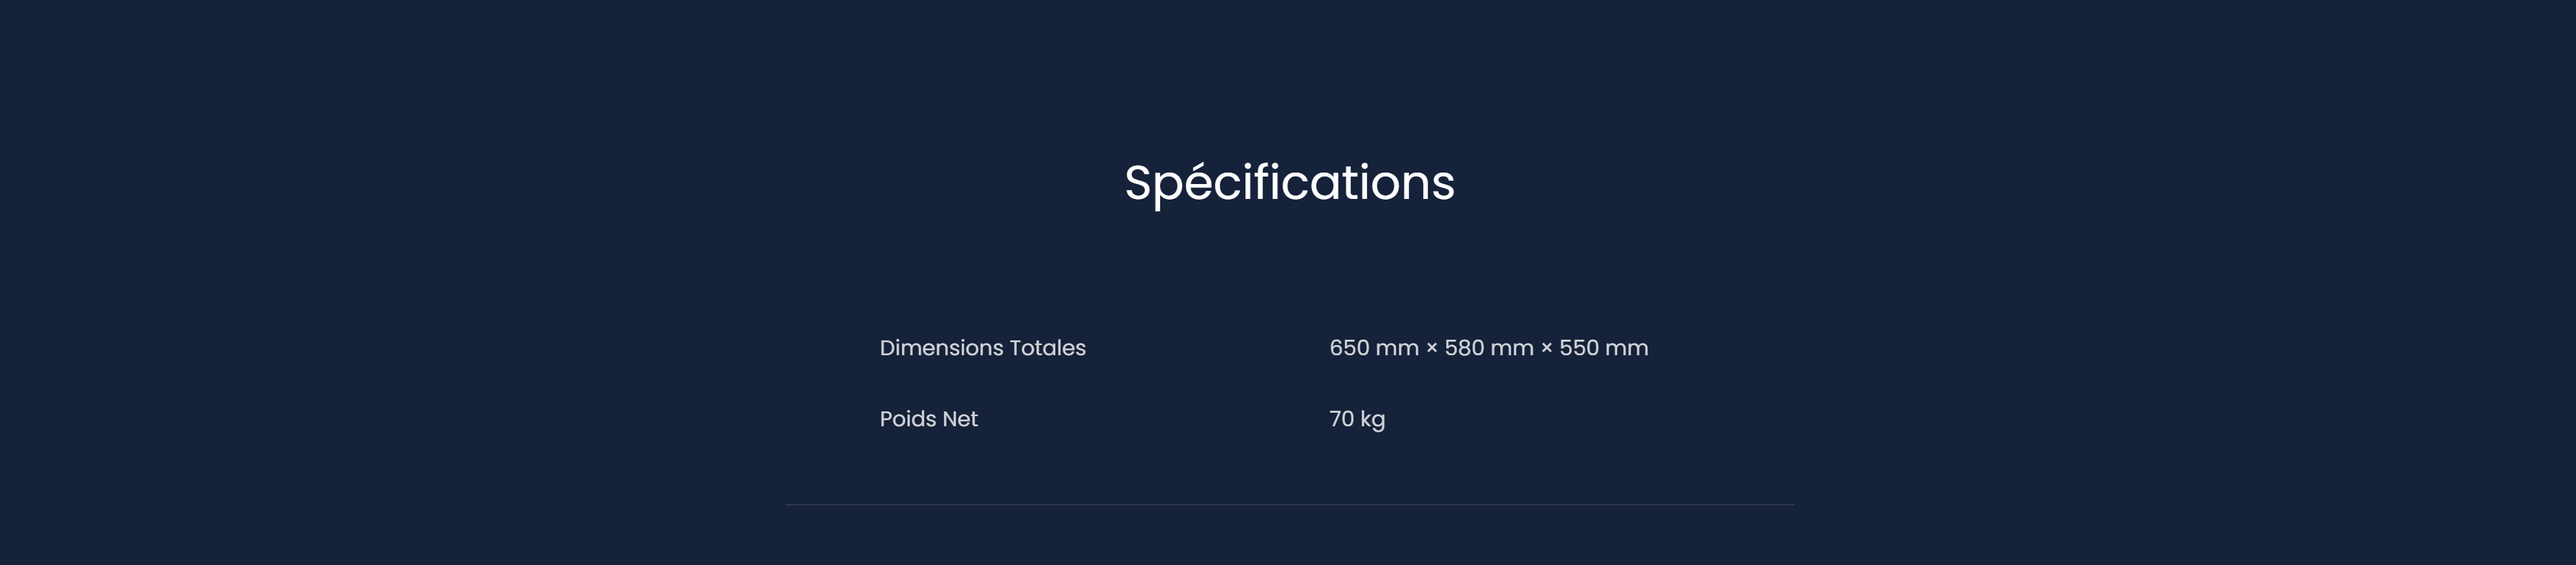Screen dimensions: 2576x565
Task: Click the word Totales in first row
Action: coord(1047,348)
